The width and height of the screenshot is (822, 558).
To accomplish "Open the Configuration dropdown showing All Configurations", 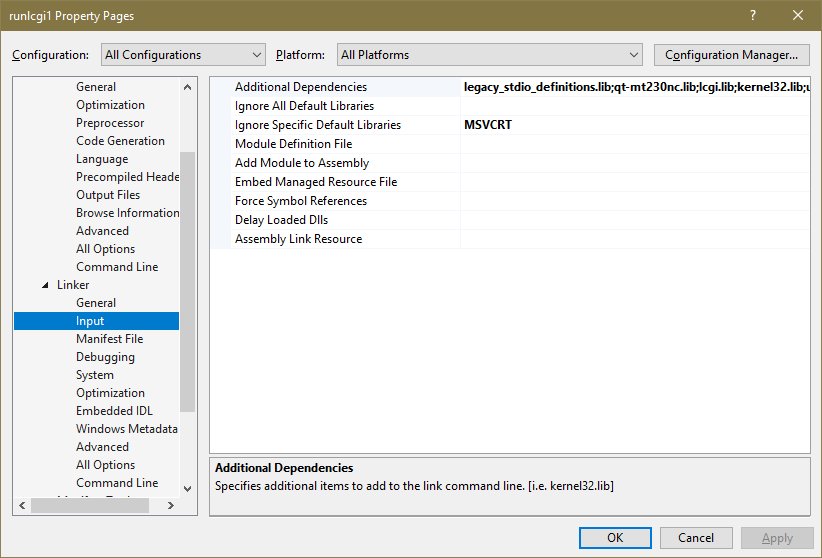I will 183,55.
